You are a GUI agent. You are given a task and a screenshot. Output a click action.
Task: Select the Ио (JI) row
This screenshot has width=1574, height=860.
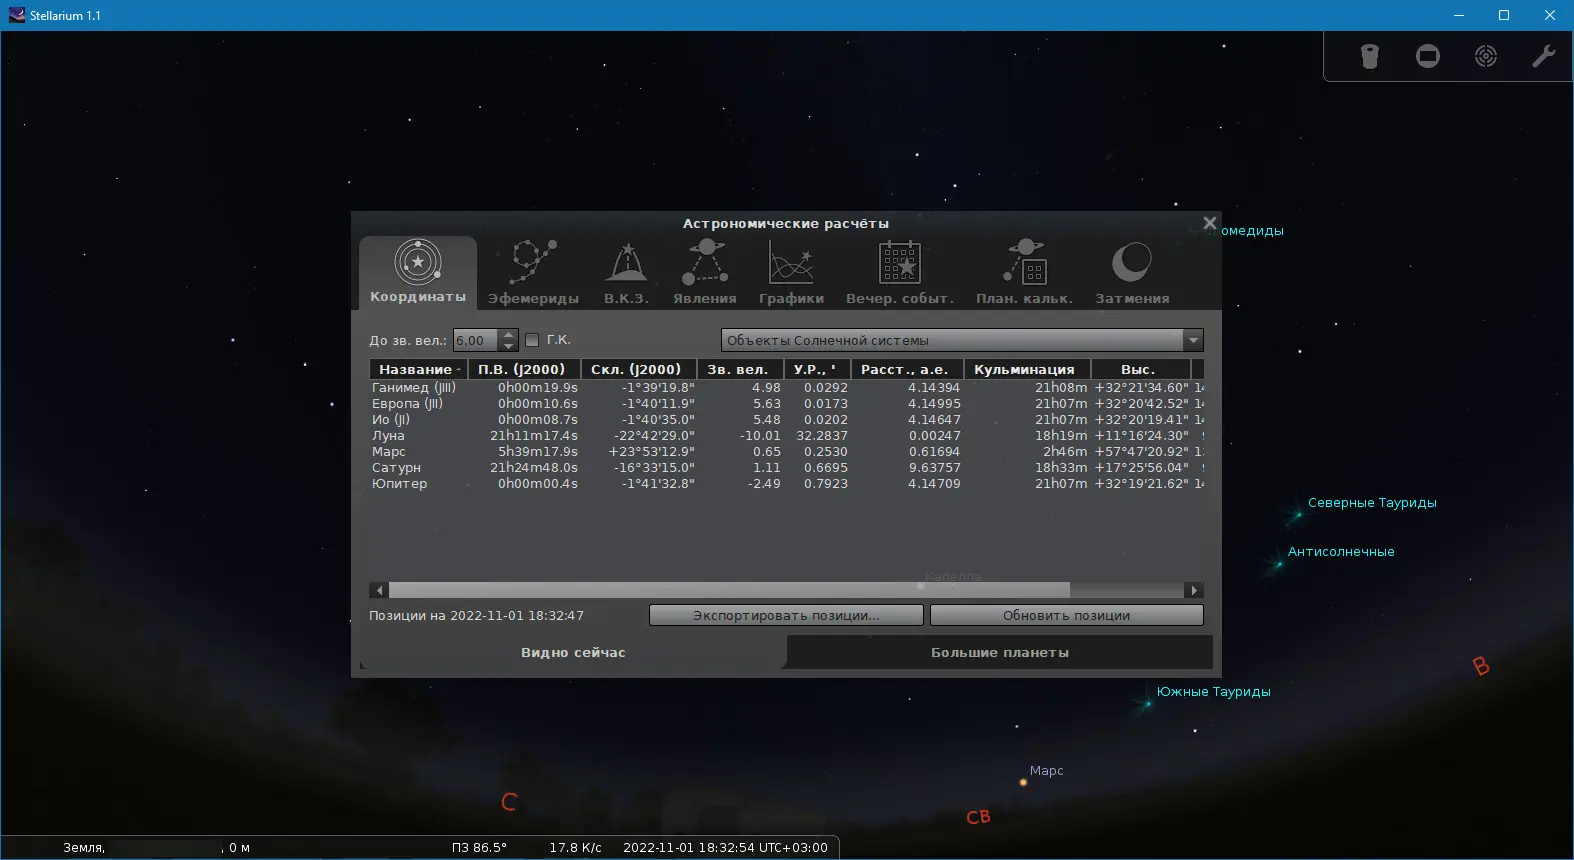coord(786,419)
